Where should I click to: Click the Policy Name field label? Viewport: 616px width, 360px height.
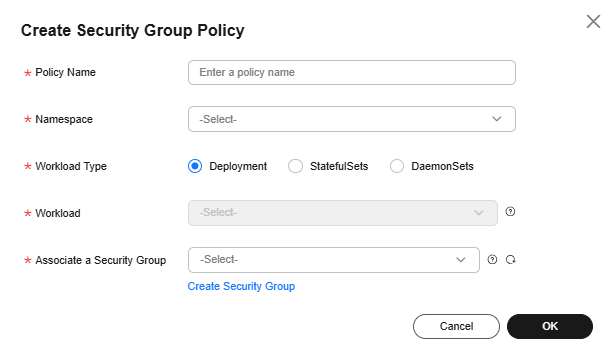[65, 72]
